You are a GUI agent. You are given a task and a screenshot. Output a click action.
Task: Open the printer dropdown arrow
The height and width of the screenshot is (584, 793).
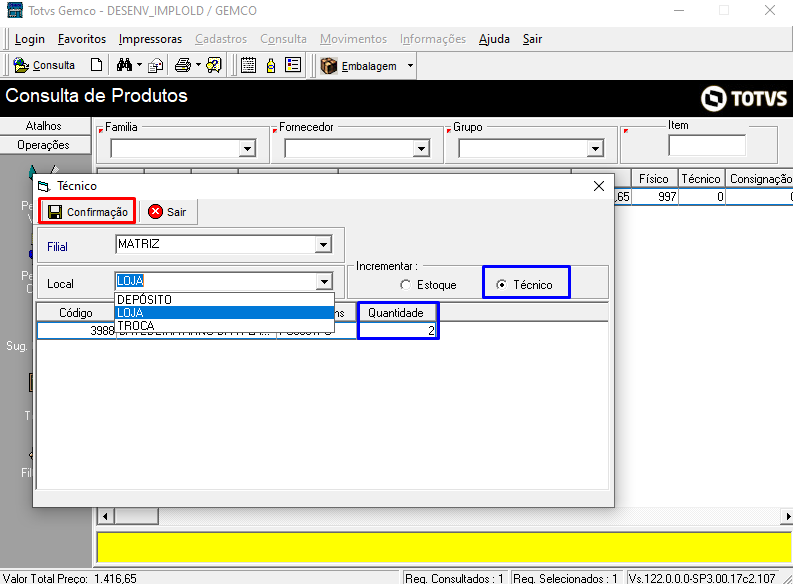pos(198,65)
